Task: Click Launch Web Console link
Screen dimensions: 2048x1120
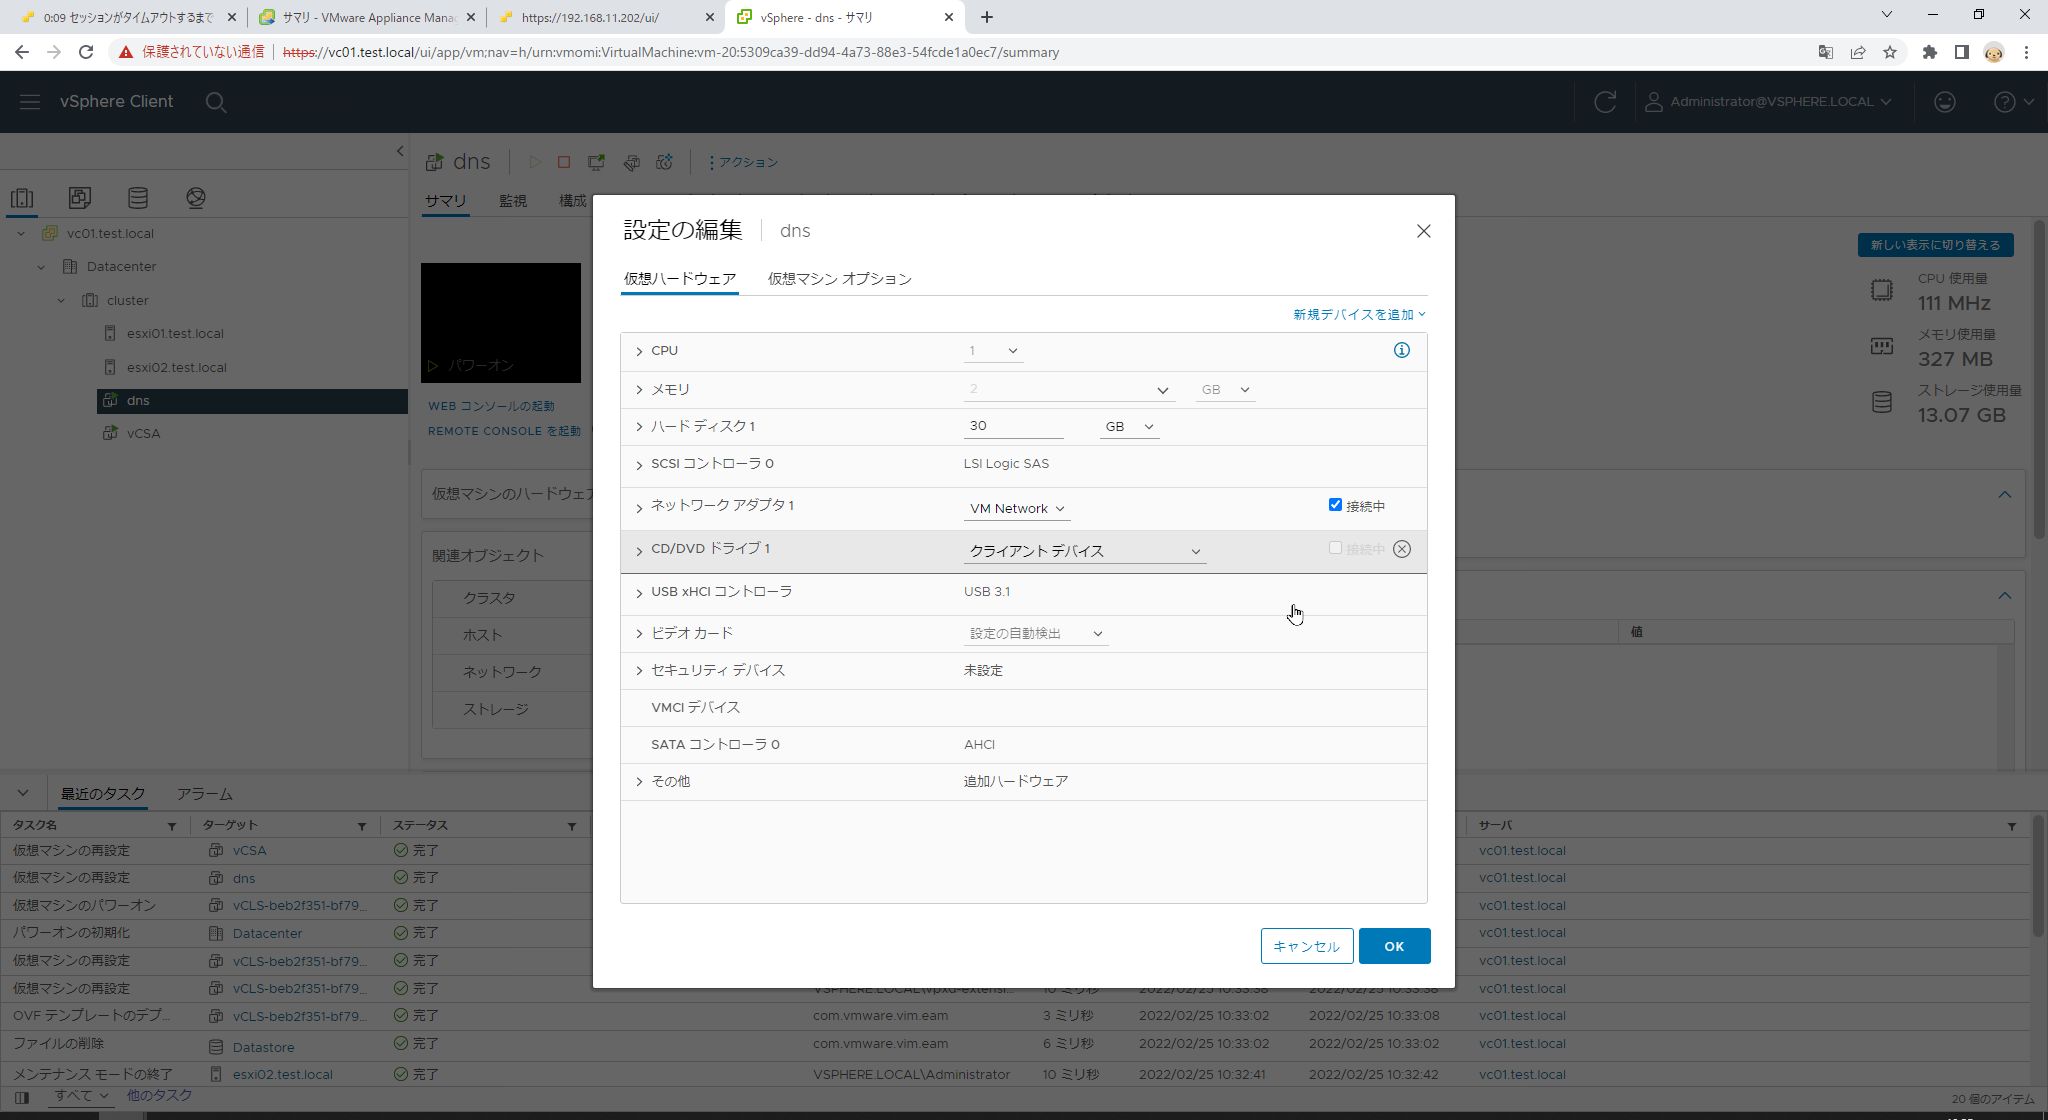Action: [x=491, y=406]
